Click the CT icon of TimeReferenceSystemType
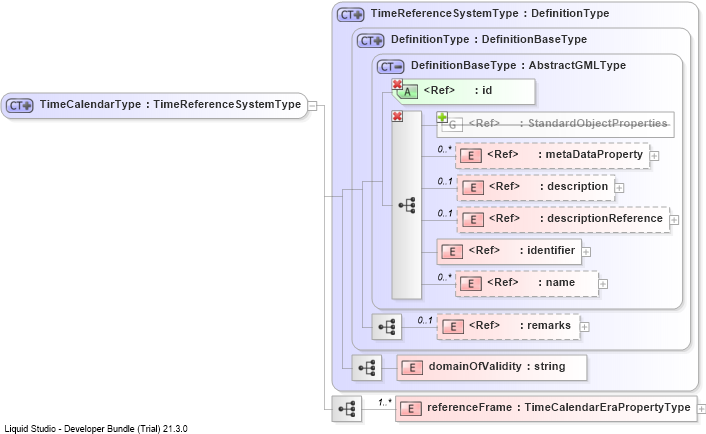The image size is (706, 434). click(350, 15)
